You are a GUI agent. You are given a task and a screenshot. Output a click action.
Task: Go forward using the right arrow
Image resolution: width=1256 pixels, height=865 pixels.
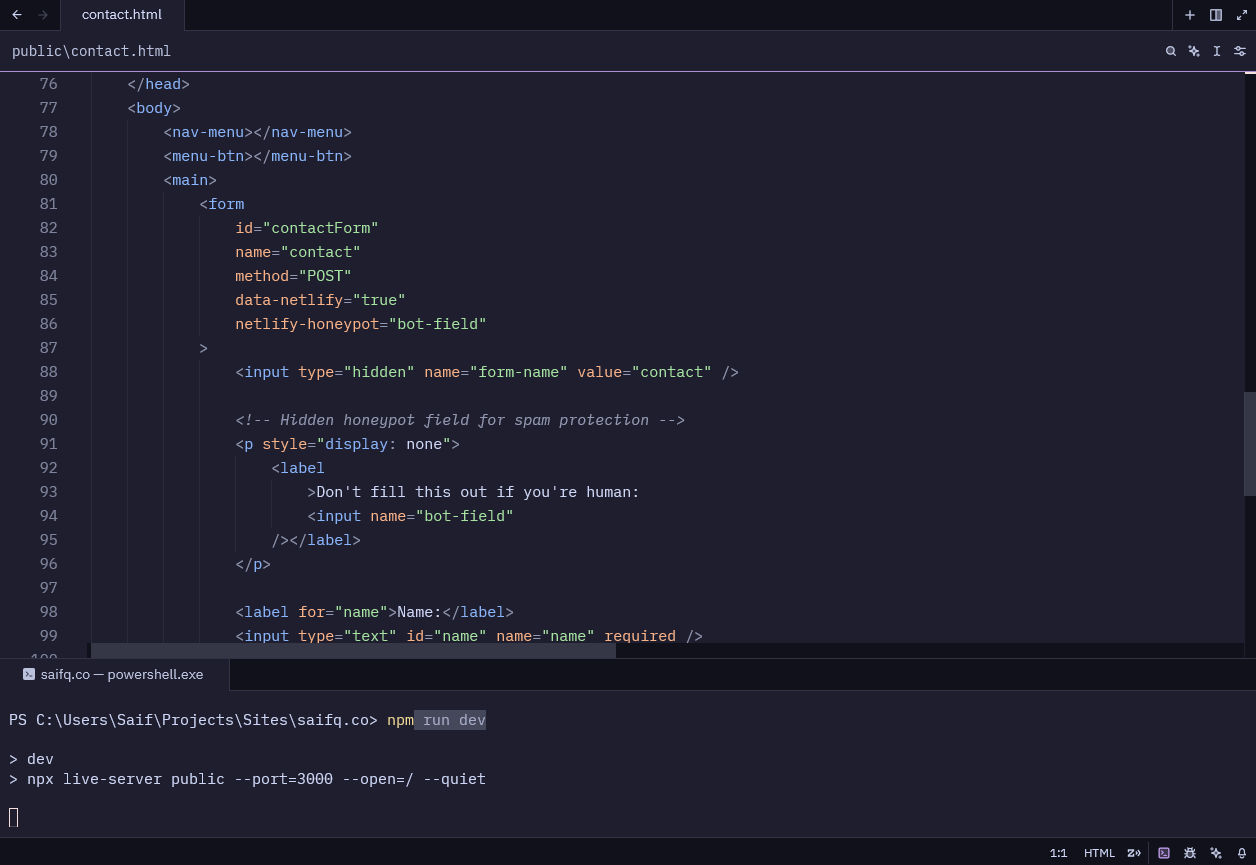43,15
